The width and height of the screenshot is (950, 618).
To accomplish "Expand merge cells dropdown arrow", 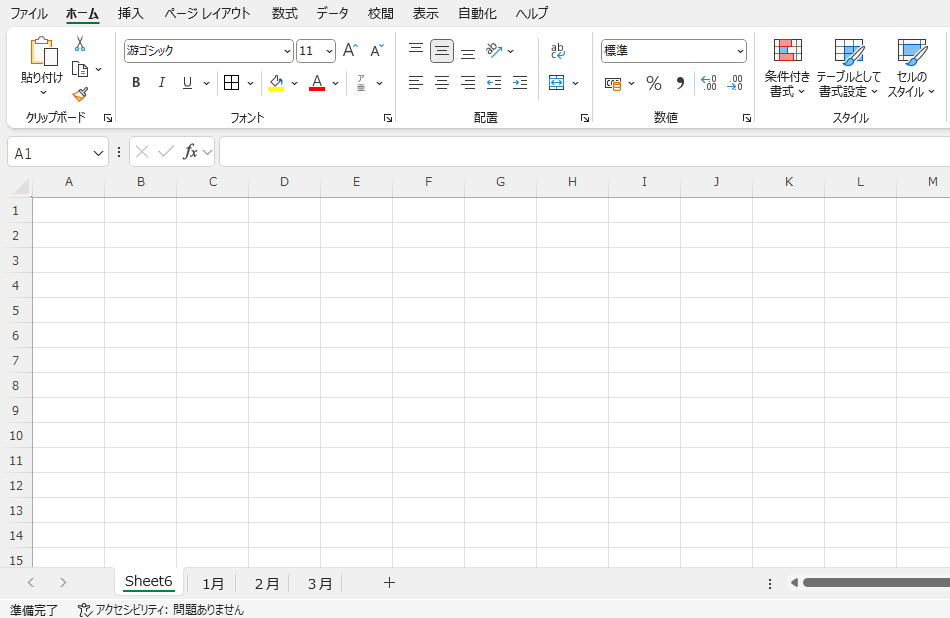I will (x=575, y=84).
